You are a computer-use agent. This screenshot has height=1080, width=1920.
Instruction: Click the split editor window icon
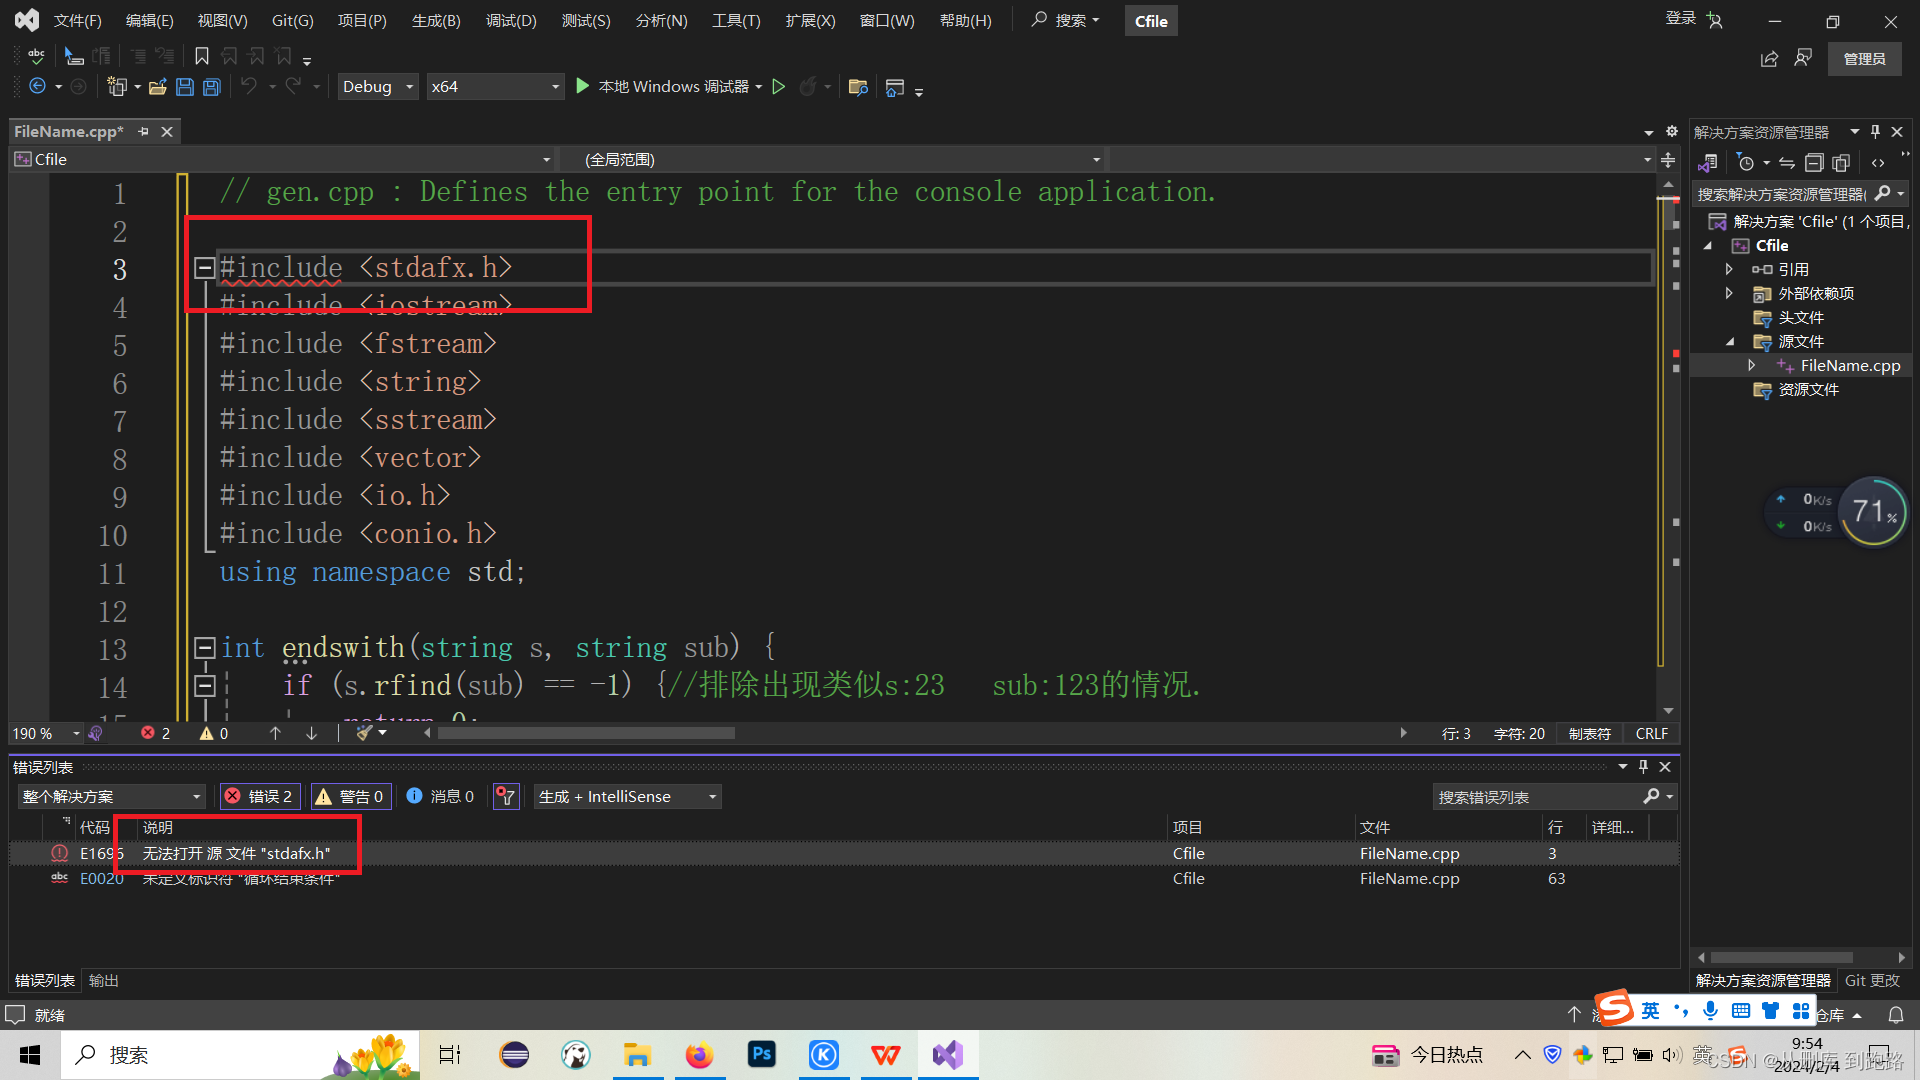click(x=1669, y=160)
